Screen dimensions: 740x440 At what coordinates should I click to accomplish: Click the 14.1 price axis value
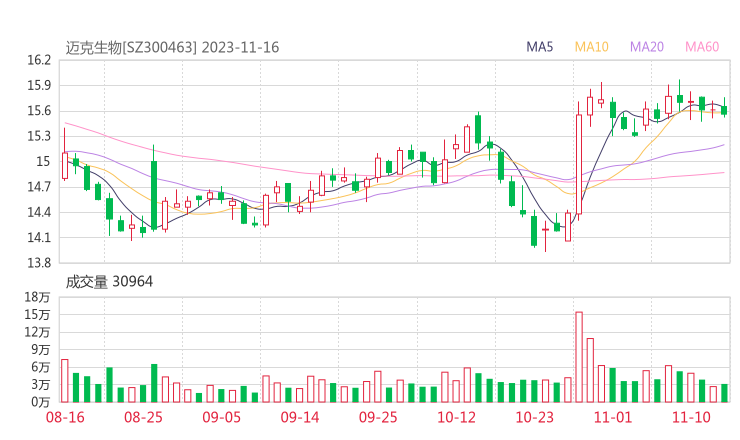39,238
